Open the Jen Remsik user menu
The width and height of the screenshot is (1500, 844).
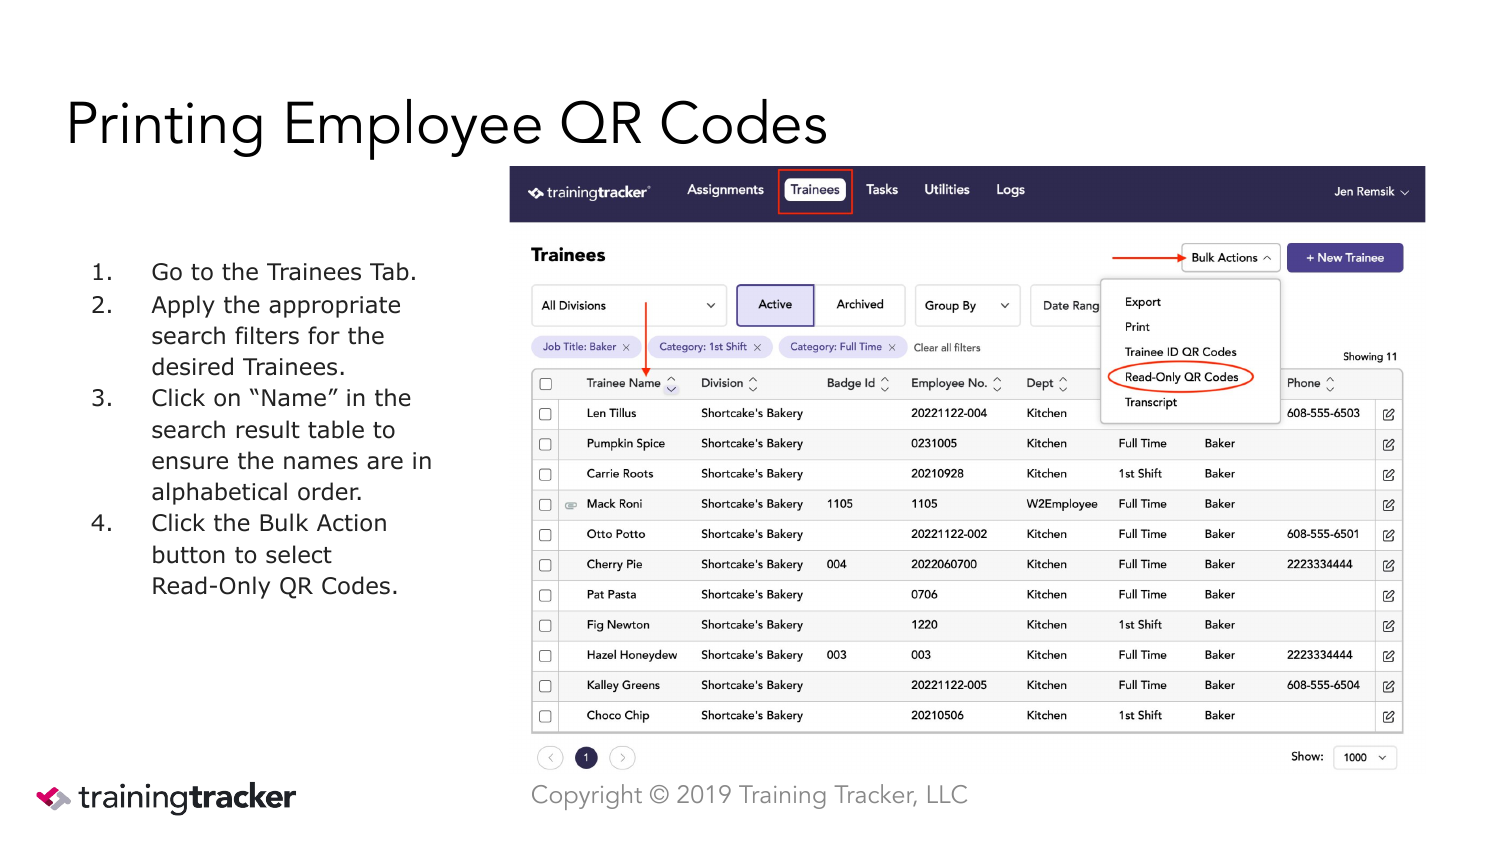[x=1371, y=192]
